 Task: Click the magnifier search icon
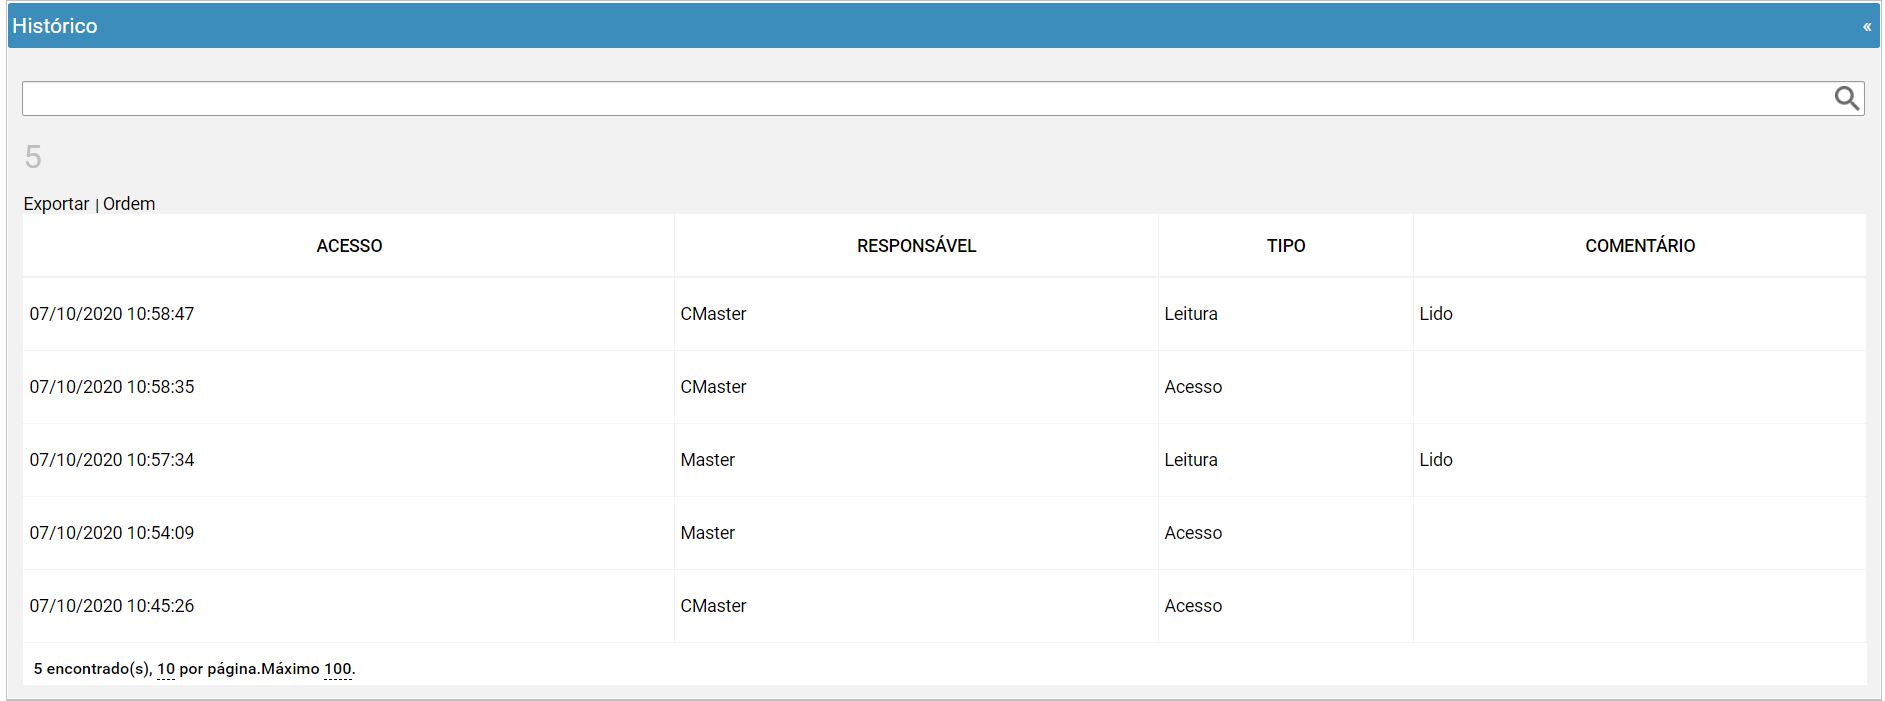[1846, 98]
